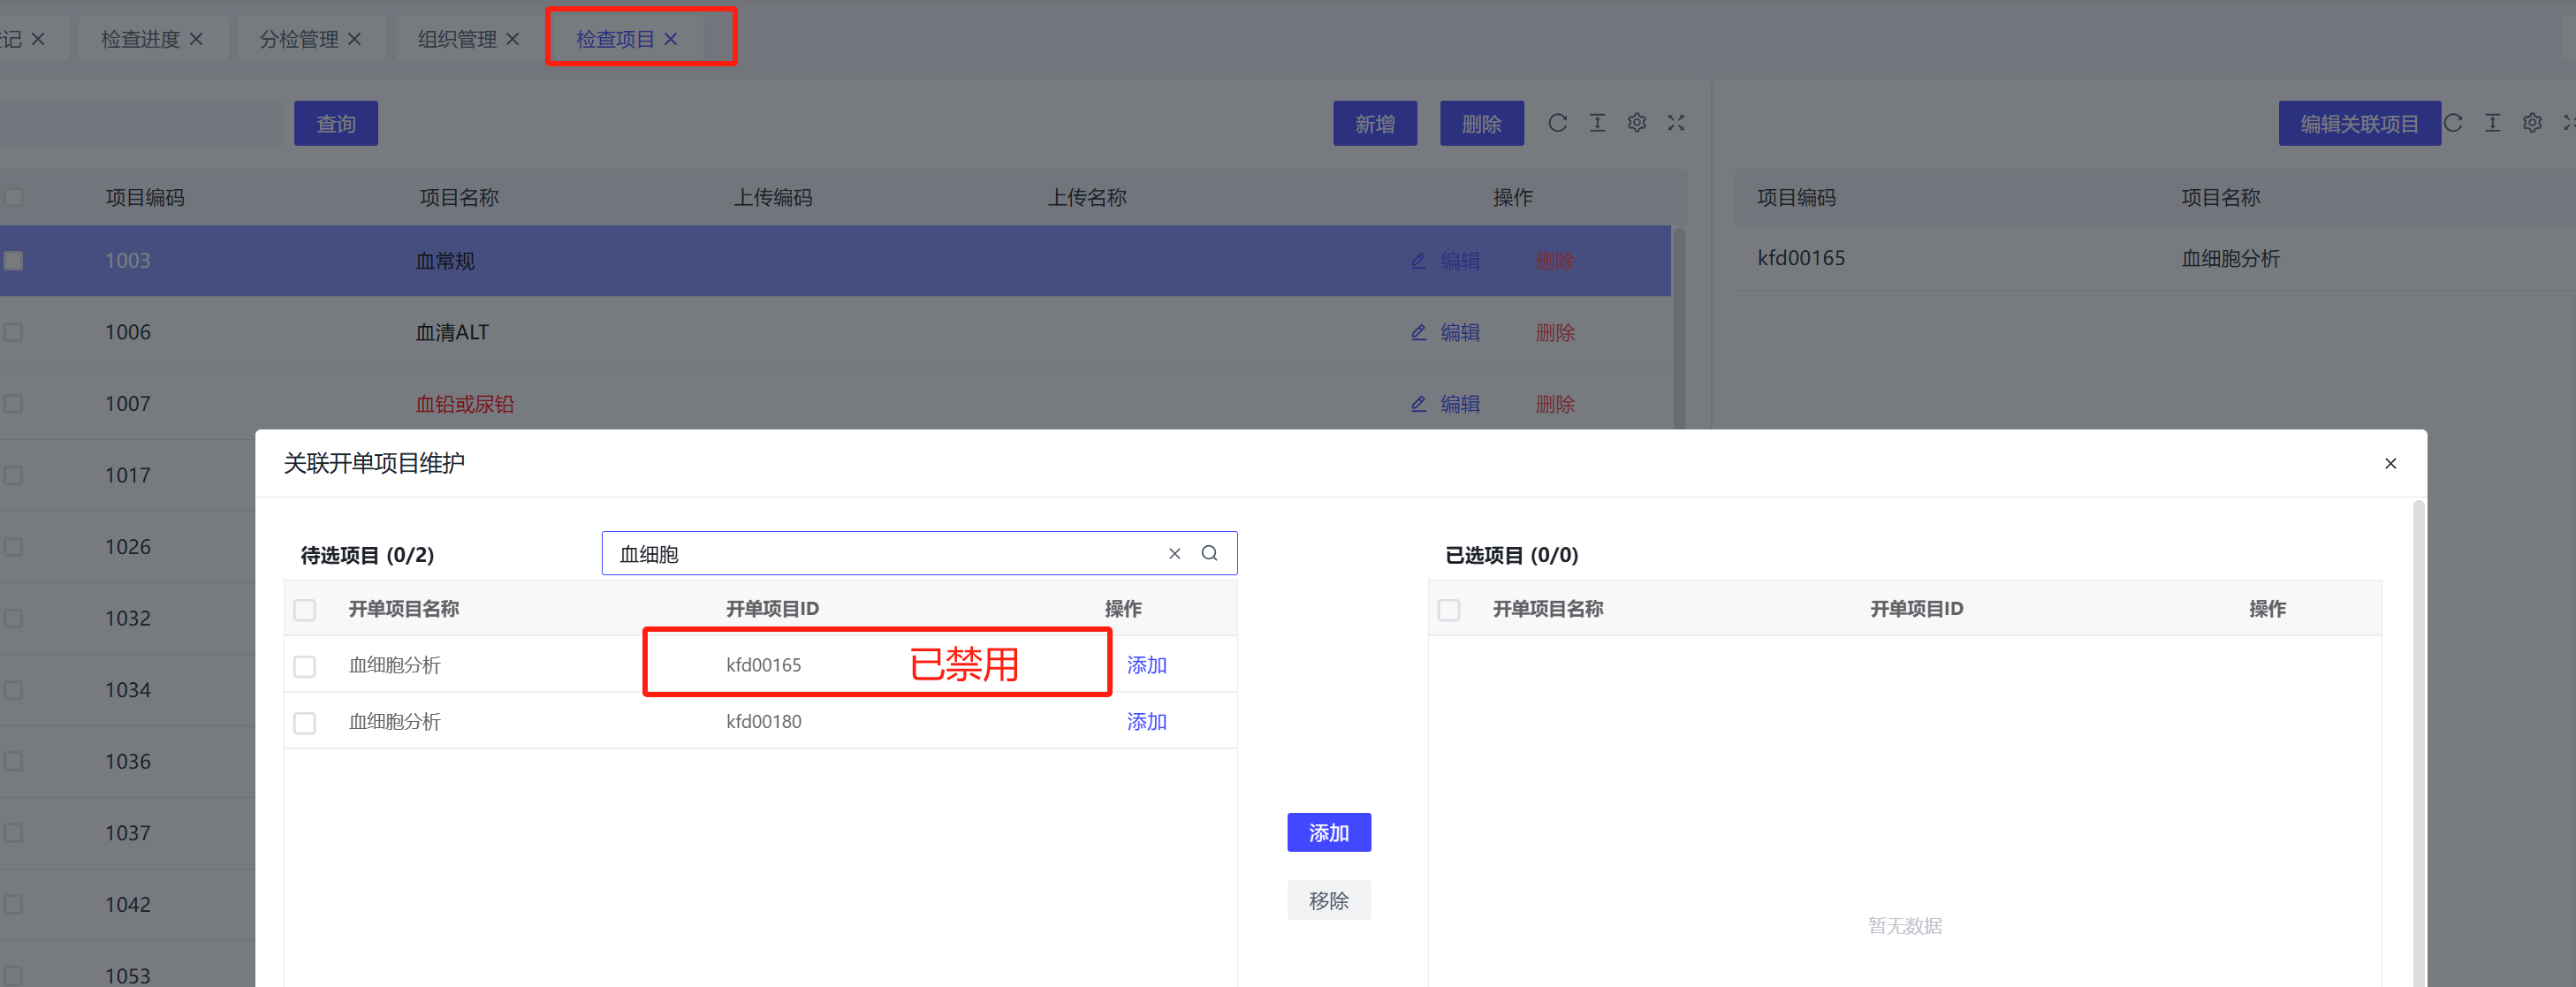Close the 检查进度 tab with its X
The height and width of the screenshot is (987, 2576).
(196, 39)
